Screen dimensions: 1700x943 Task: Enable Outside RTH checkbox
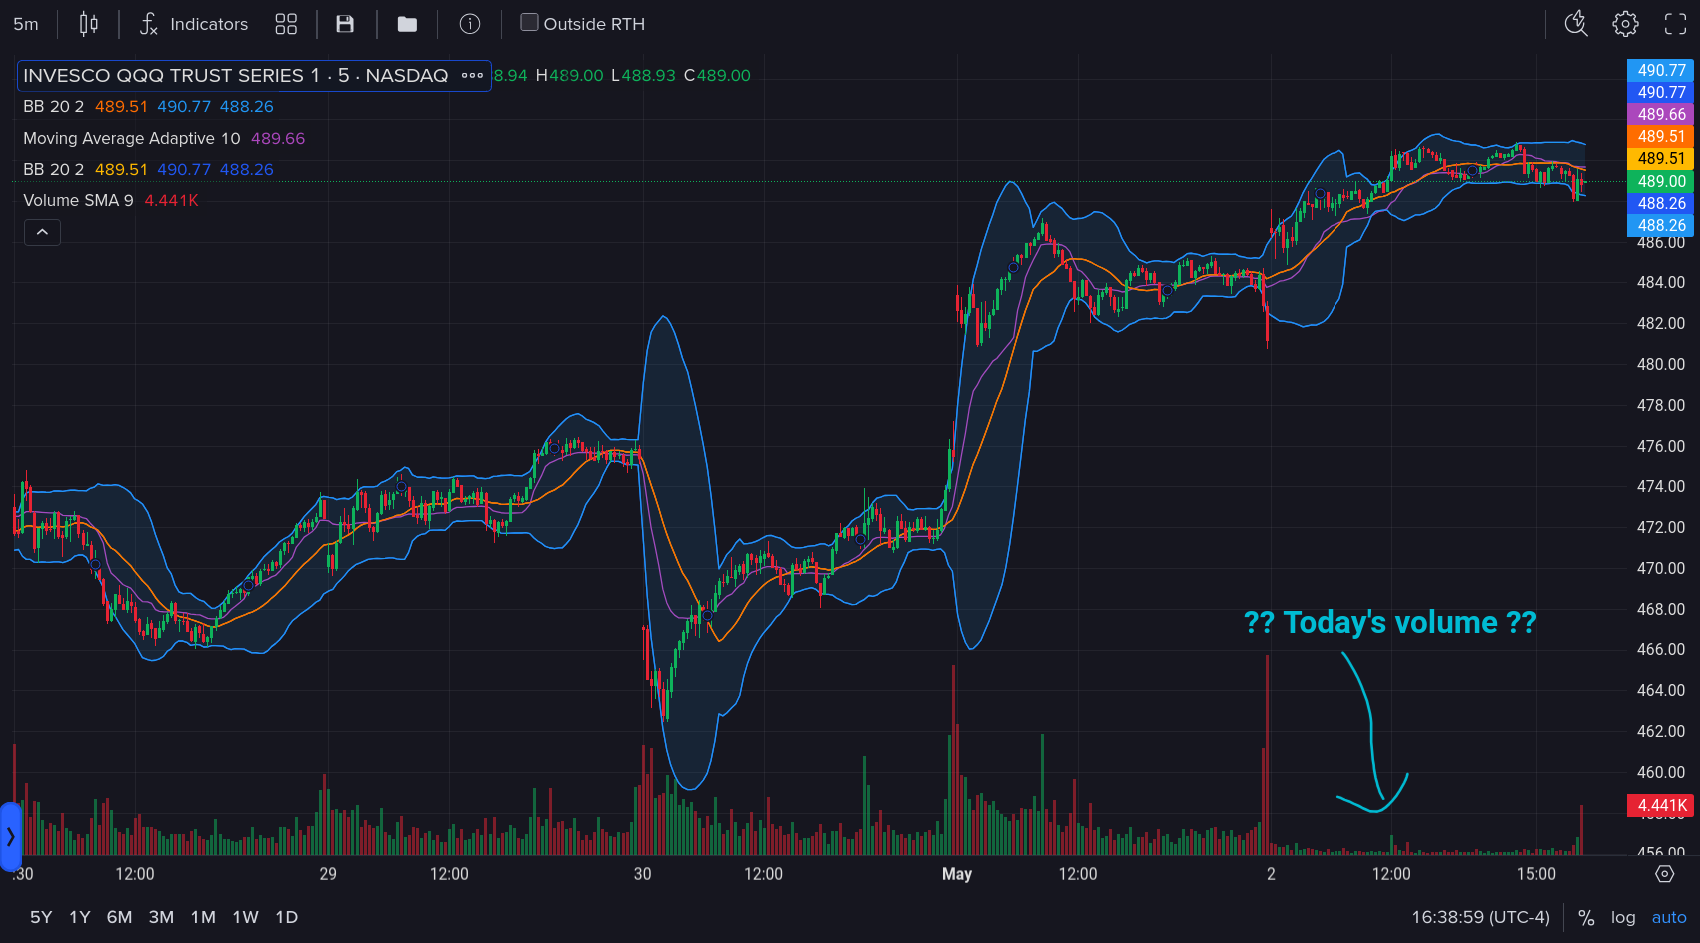[530, 22]
